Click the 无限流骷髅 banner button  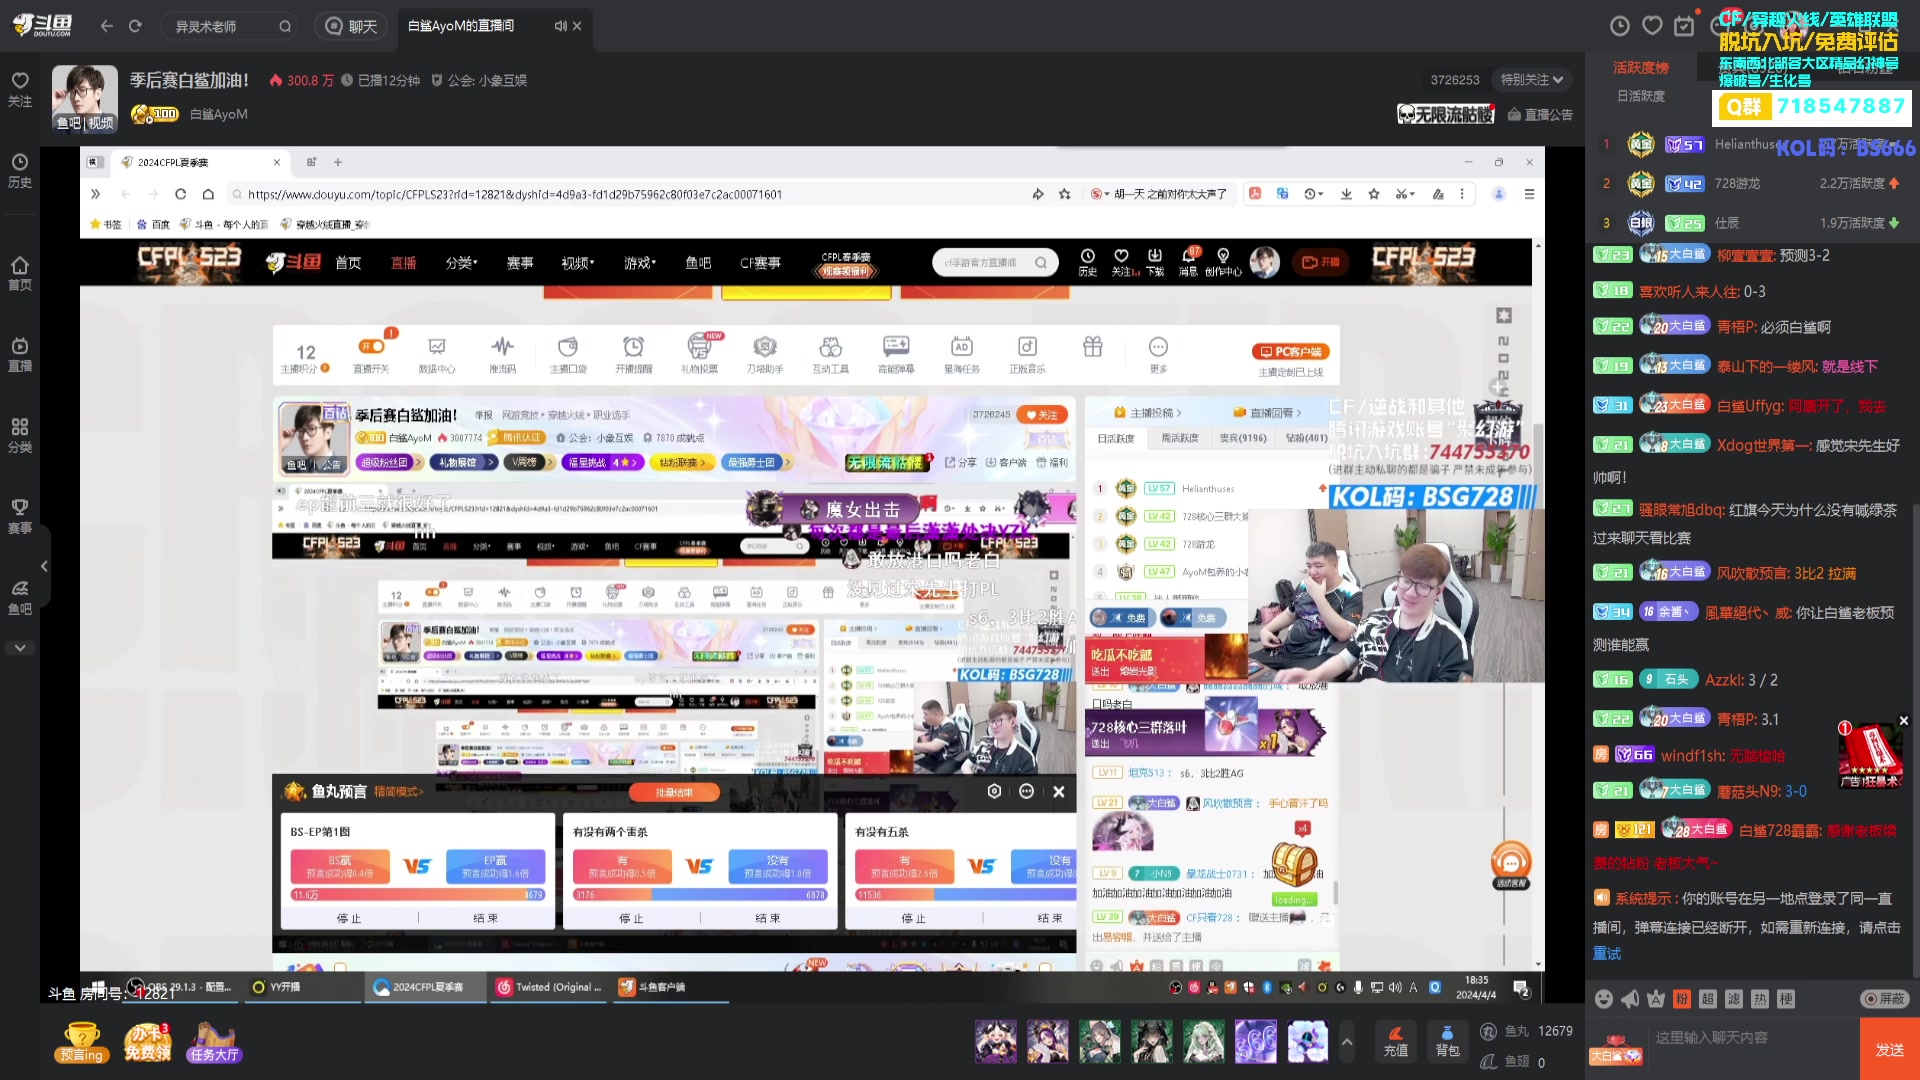[x=1444, y=115]
